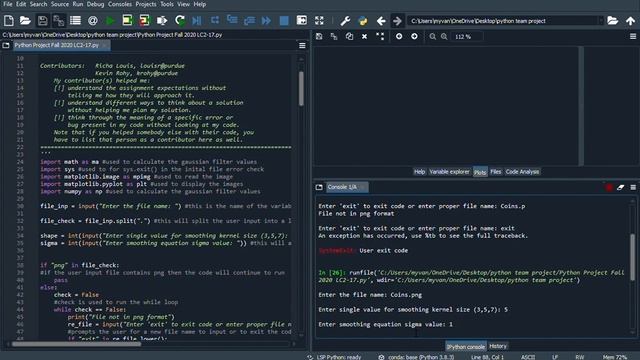Screen dimensions: 640x360
Task: Switch to the Files tab
Action: (x=496, y=172)
